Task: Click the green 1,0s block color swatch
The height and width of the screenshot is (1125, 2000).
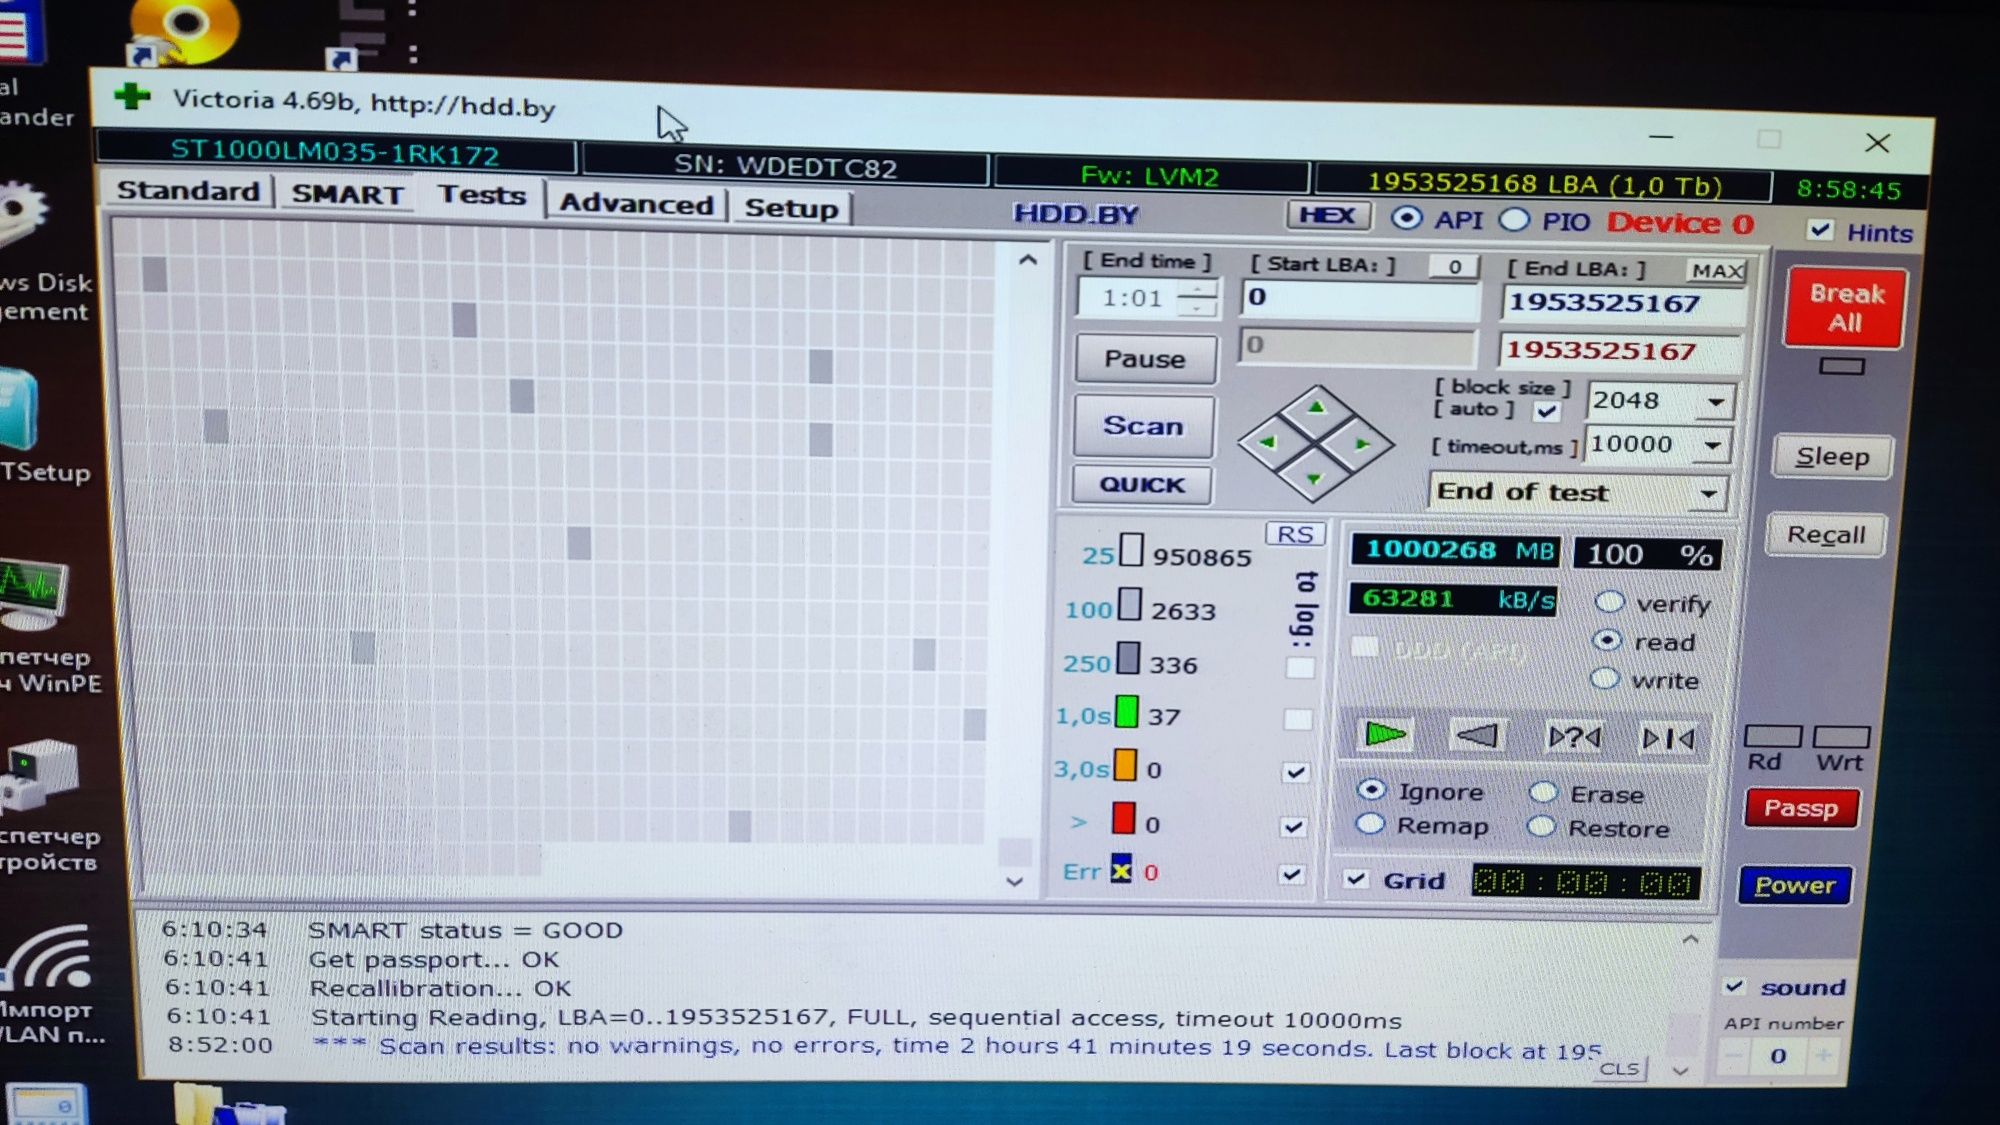Action: coord(1127,712)
